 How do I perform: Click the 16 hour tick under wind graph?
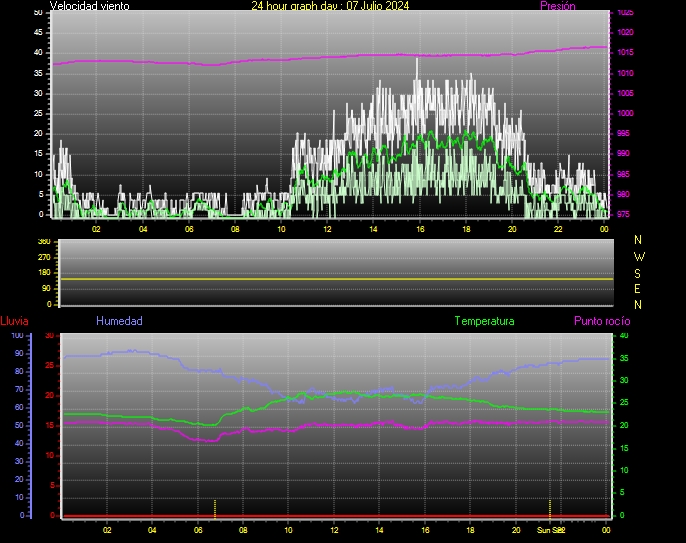420,229
